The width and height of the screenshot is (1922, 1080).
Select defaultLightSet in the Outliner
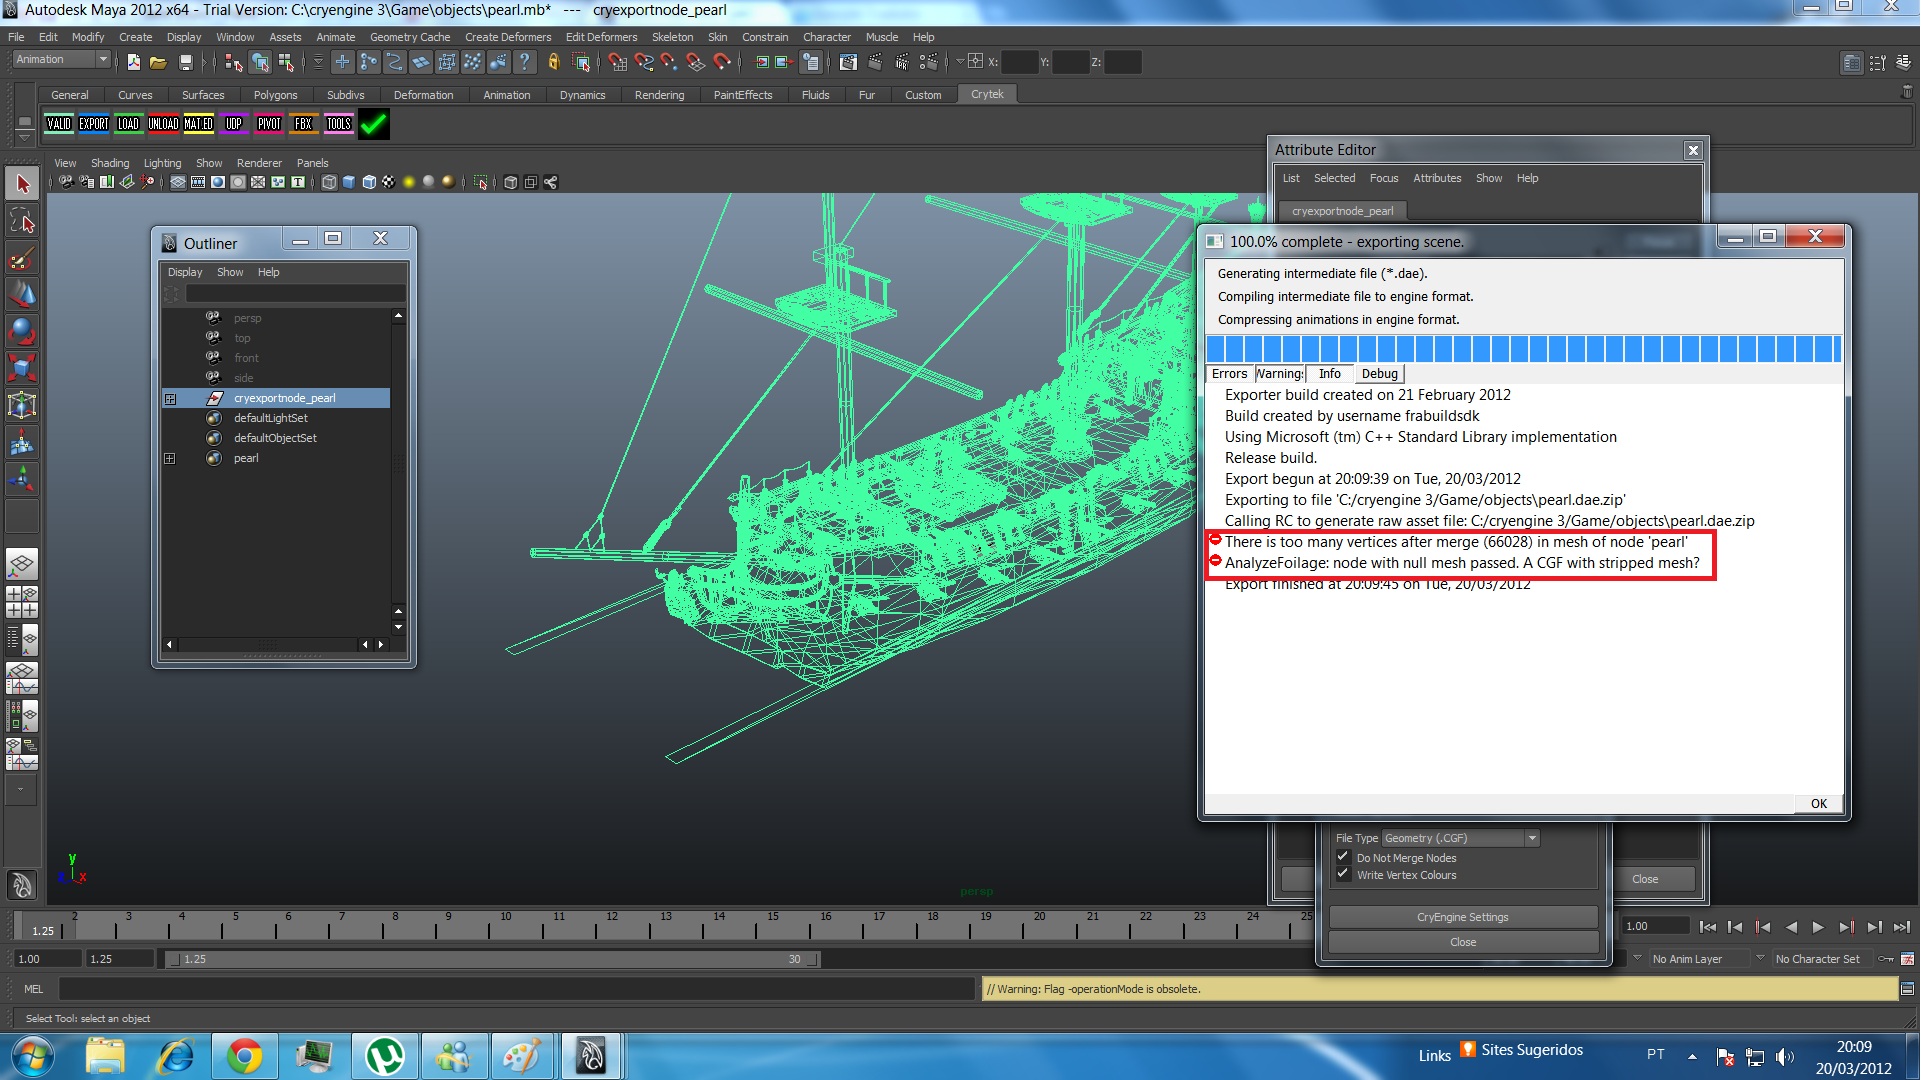click(x=270, y=418)
